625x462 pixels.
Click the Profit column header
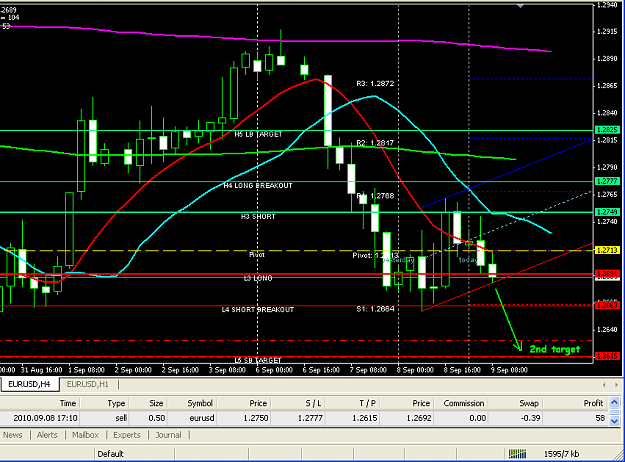click(576, 403)
